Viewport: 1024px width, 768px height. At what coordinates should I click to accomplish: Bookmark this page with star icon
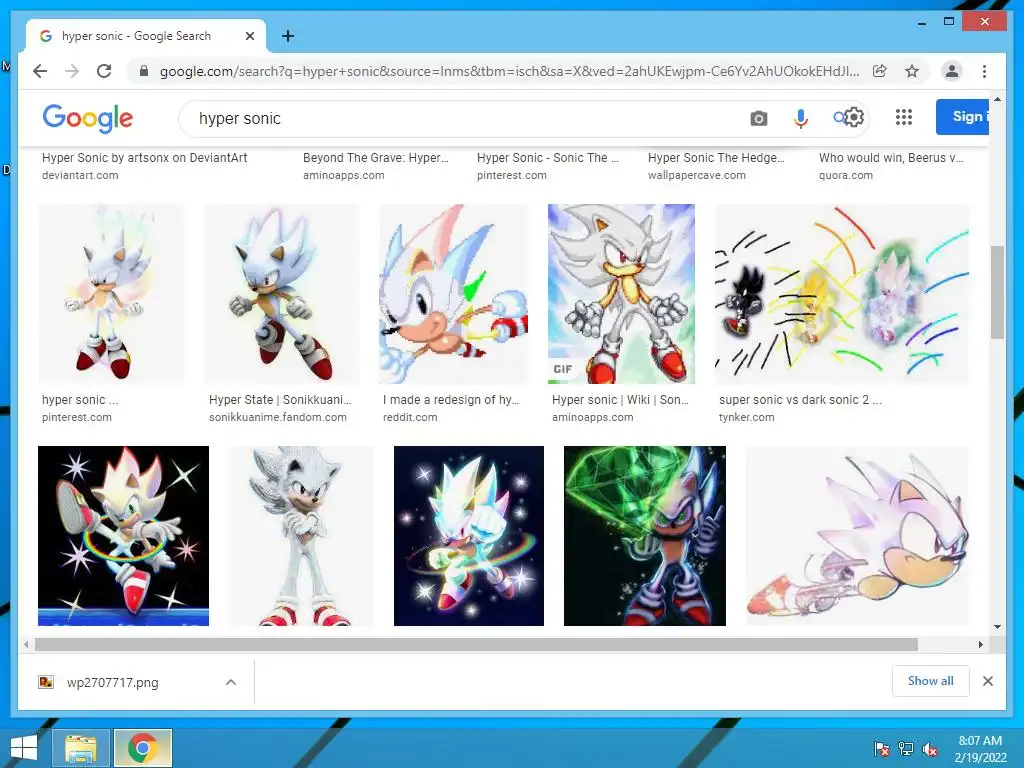point(912,71)
